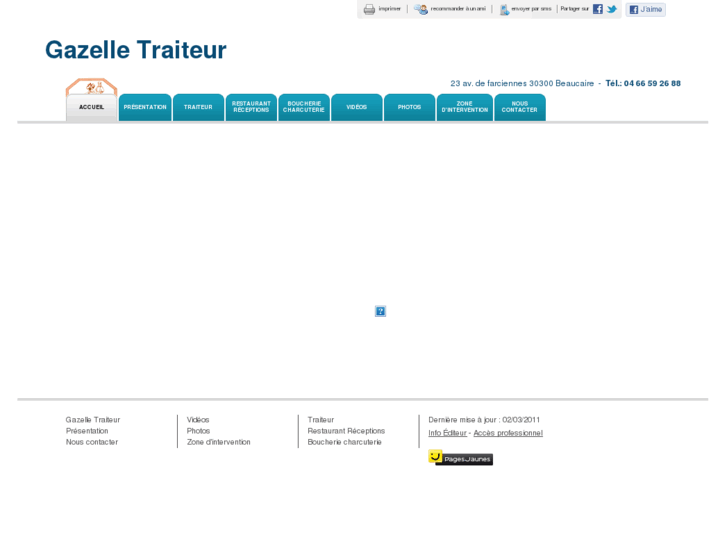The height and width of the screenshot is (545, 727).
Task: Click the missing plugin question mark icon
Action: (x=380, y=311)
